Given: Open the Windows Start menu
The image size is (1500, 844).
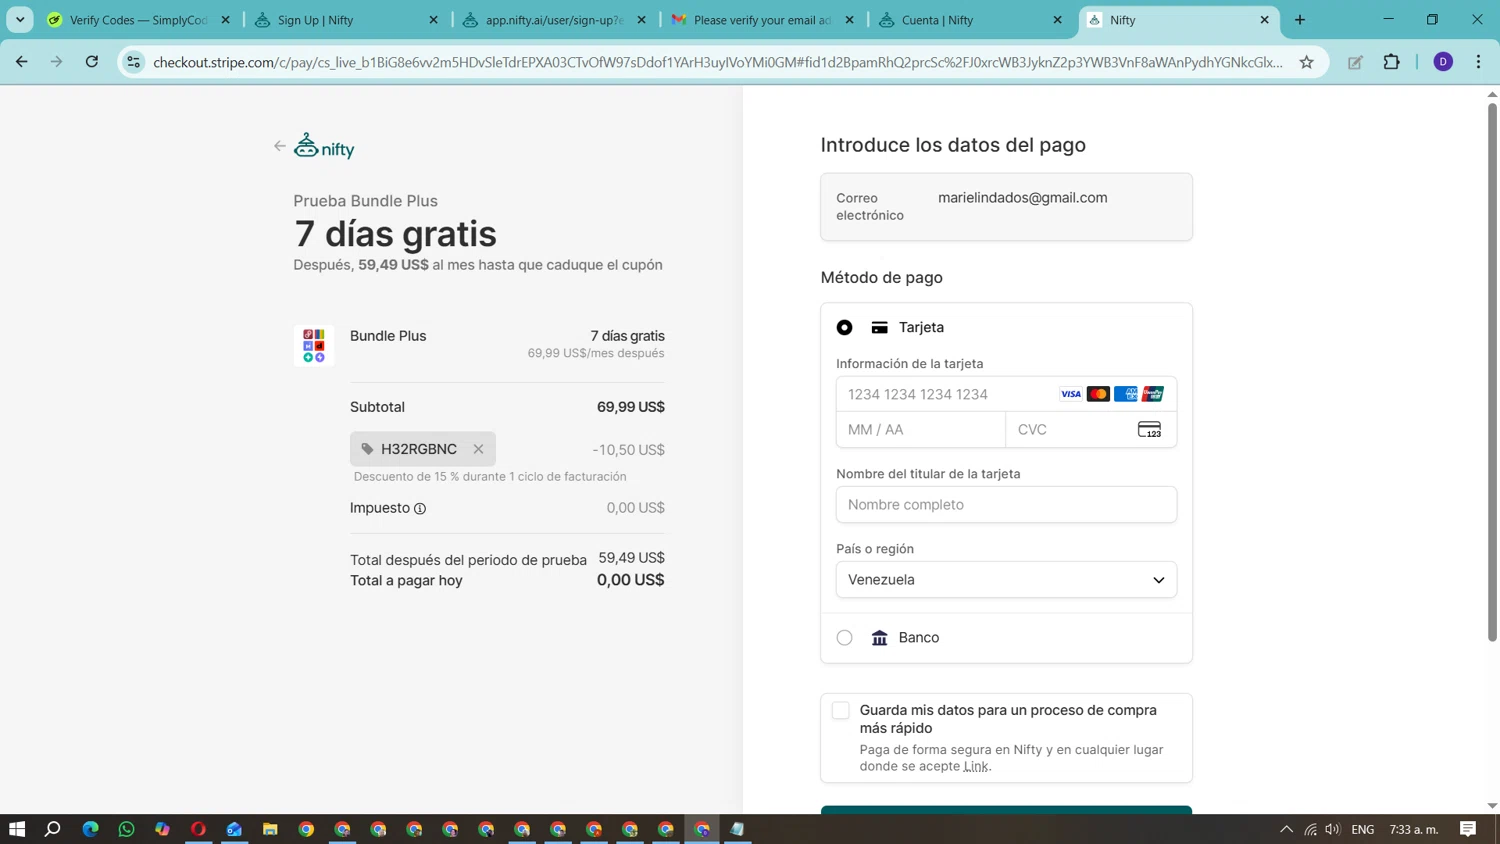Looking at the screenshot, I should pyautogui.click(x=17, y=829).
